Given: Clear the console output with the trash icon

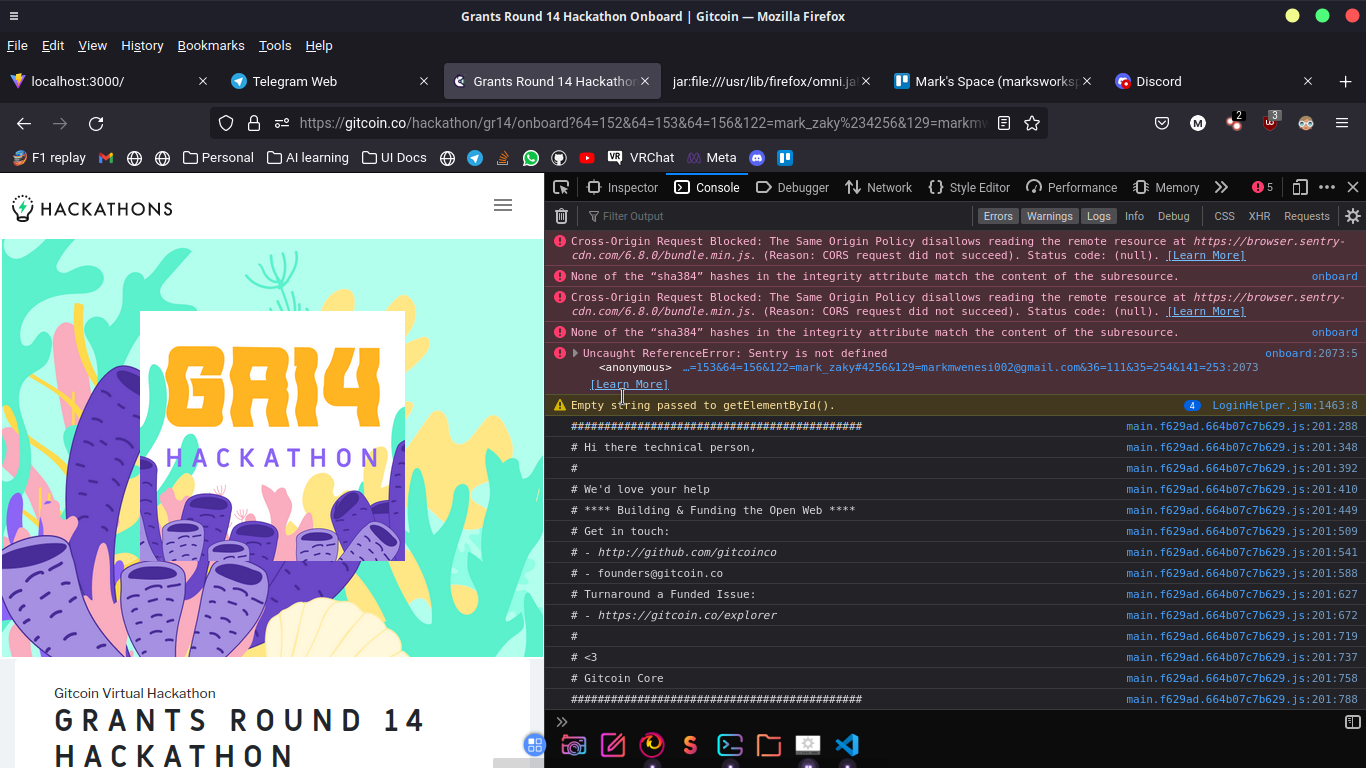Looking at the screenshot, I should [562, 216].
